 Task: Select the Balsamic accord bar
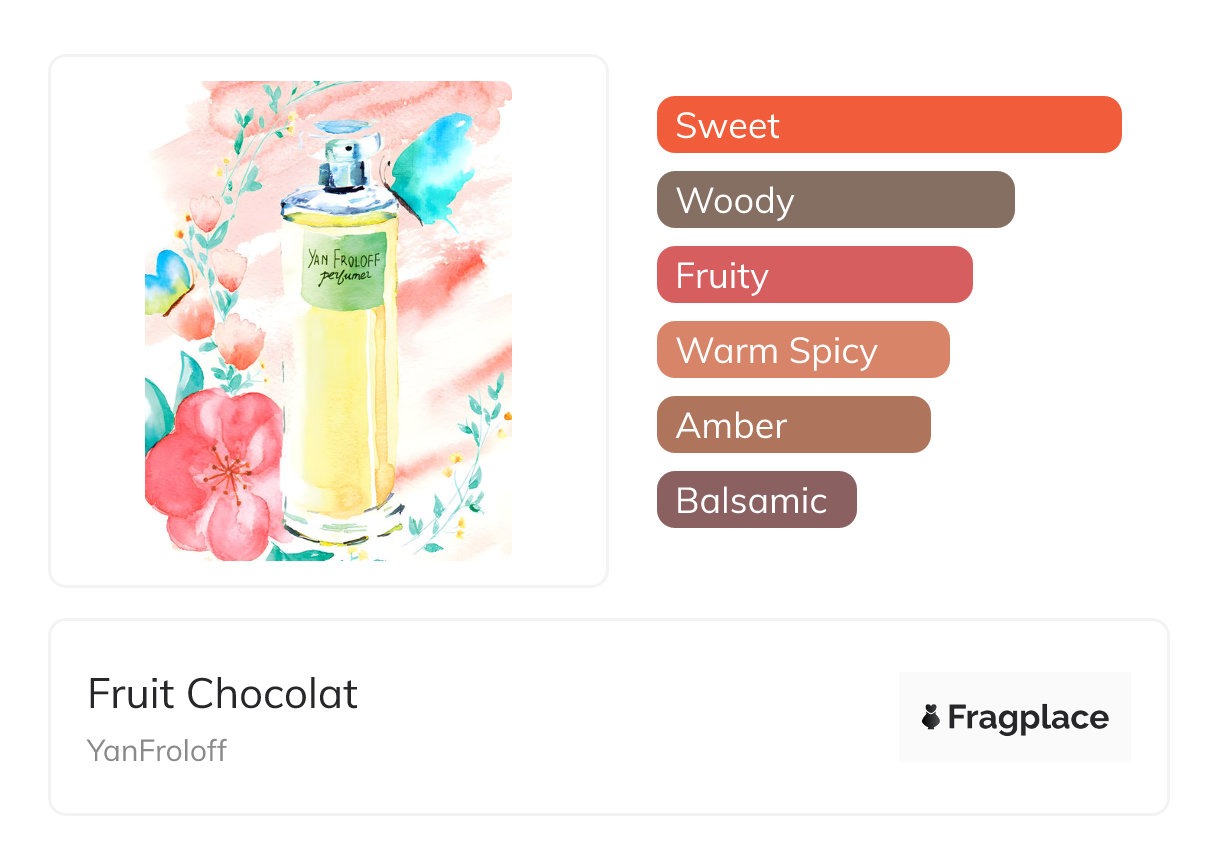[756, 500]
